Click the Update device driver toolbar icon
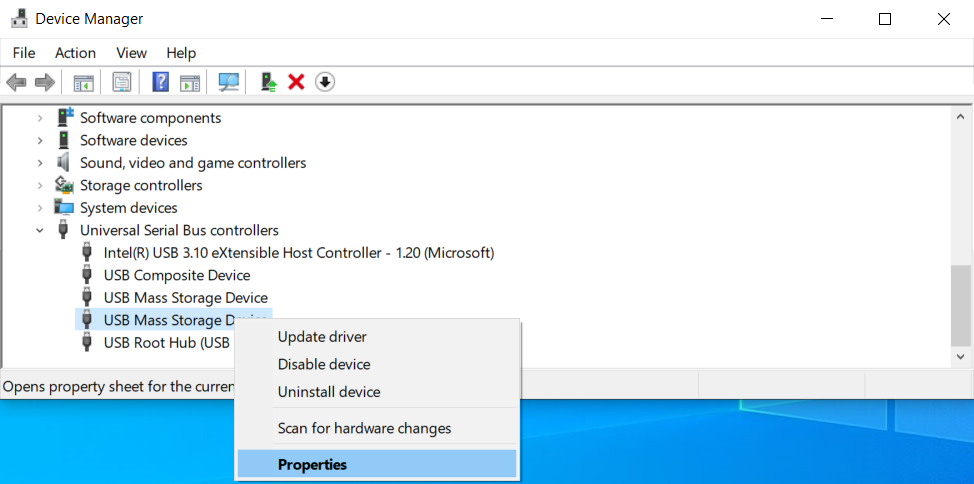Viewport: 974px width, 484px height. coord(268,82)
